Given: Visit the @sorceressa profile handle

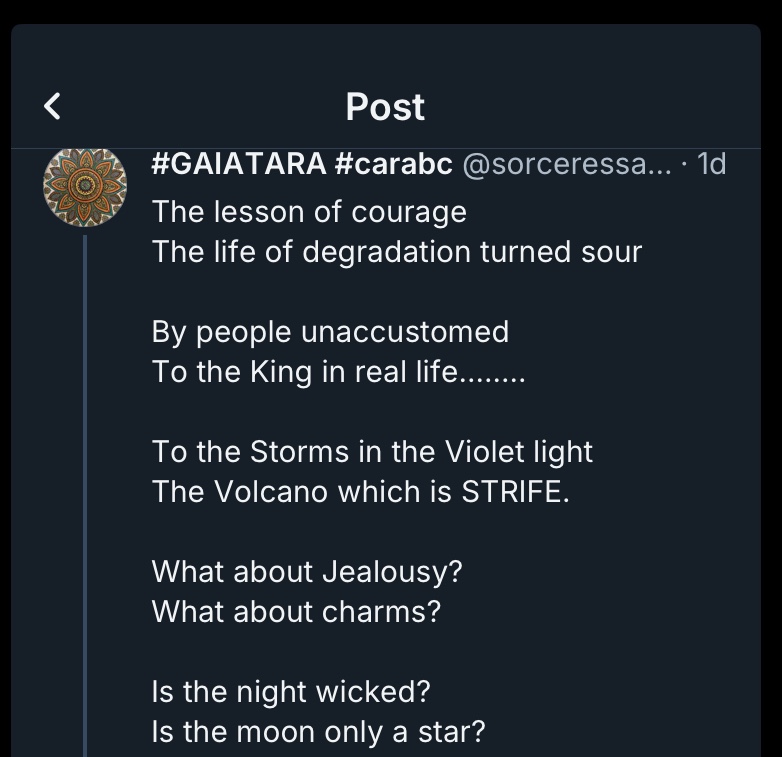Looking at the screenshot, I should tap(566, 164).
